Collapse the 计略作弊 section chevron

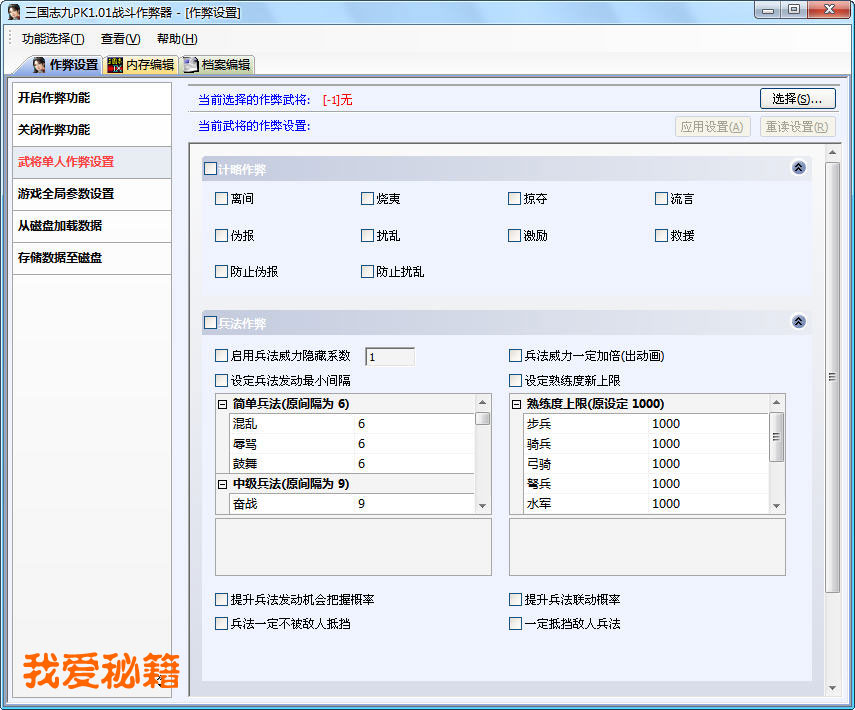pos(798,168)
